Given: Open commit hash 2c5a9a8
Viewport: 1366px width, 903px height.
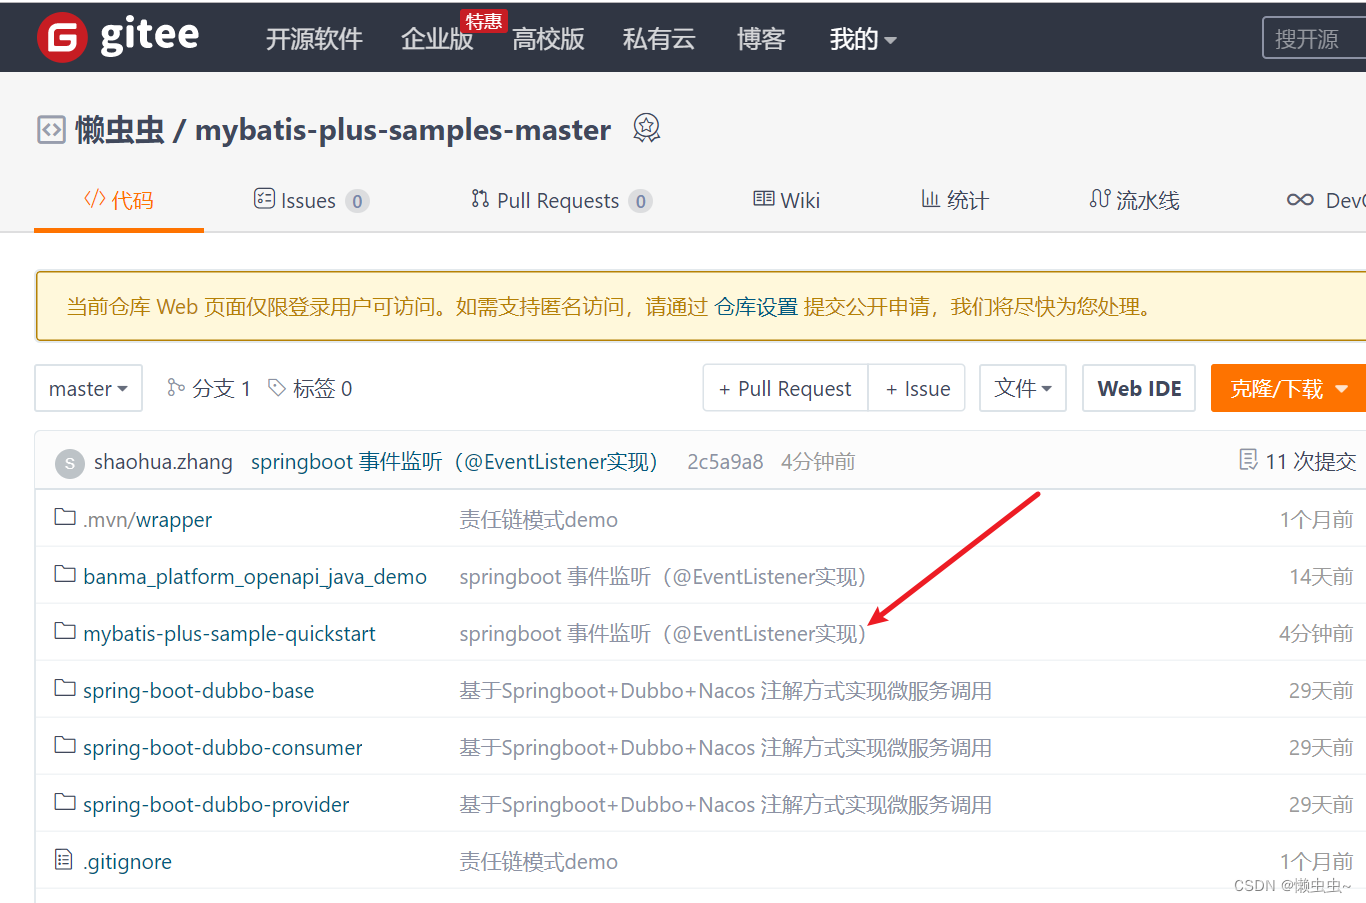Looking at the screenshot, I should click(725, 462).
